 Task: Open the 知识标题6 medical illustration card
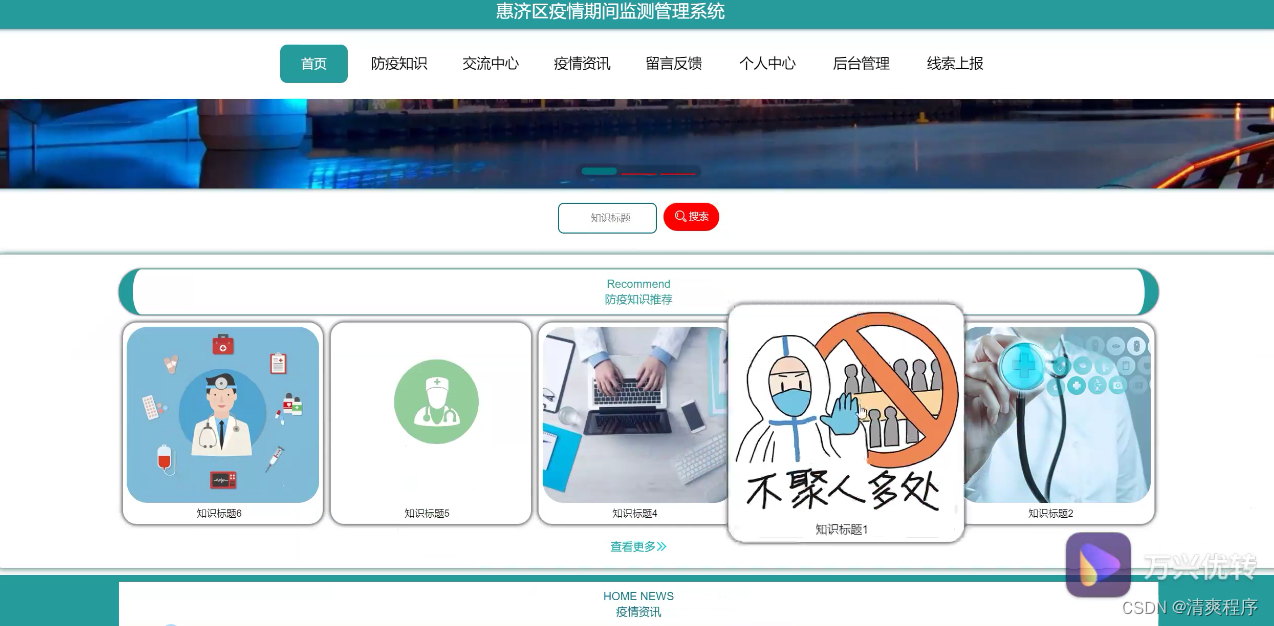click(222, 414)
